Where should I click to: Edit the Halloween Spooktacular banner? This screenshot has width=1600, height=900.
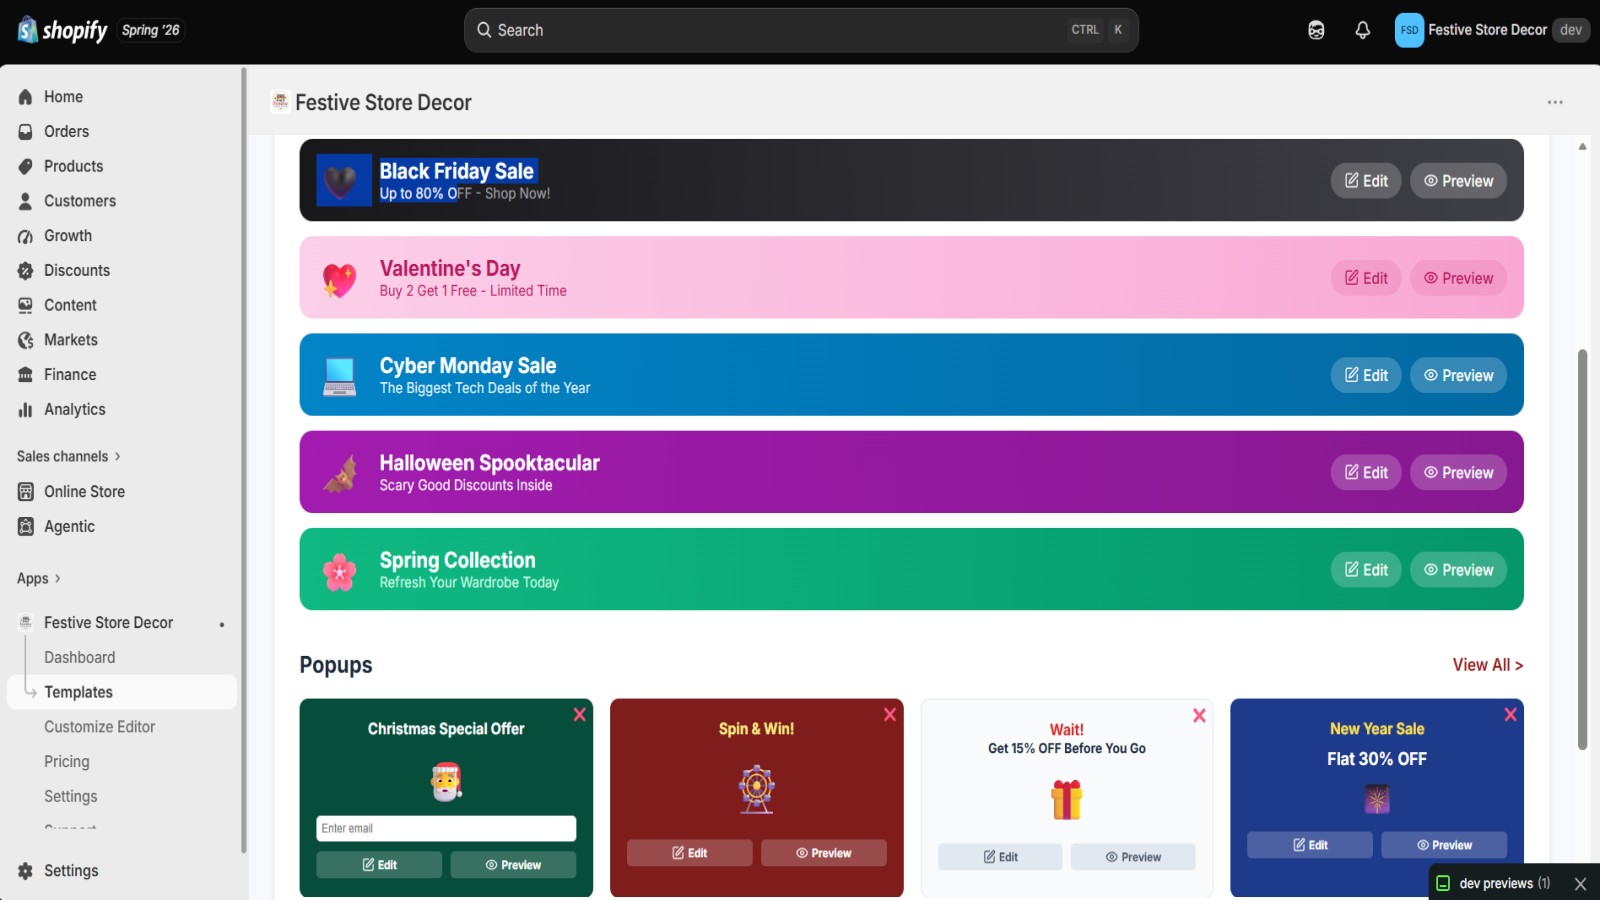click(1366, 472)
